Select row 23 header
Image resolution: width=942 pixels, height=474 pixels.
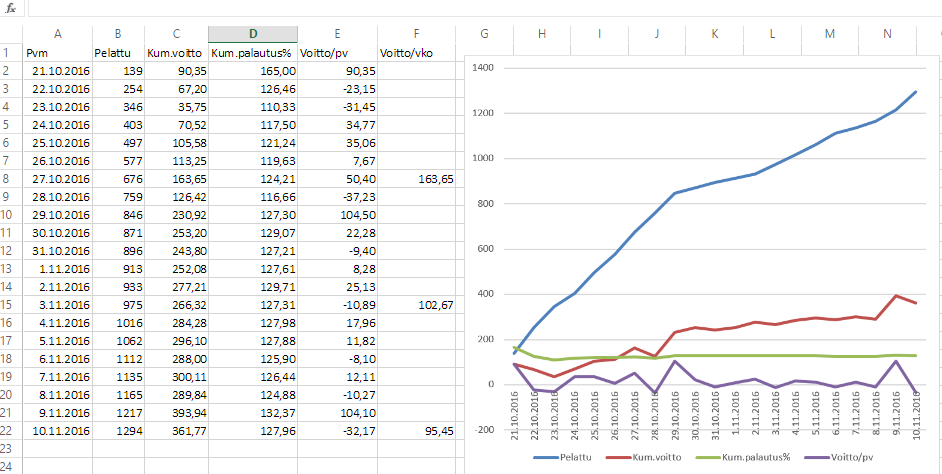(x=11, y=449)
